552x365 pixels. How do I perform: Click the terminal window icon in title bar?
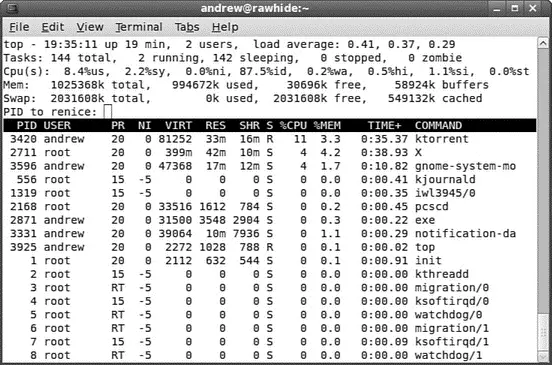tap(13, 8)
